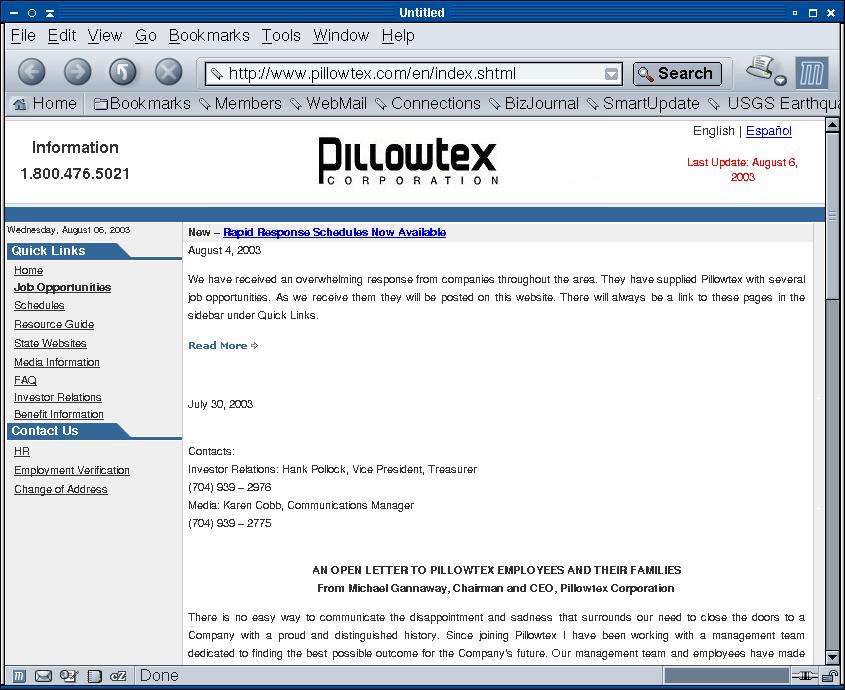Open the Window menu

(x=341, y=36)
